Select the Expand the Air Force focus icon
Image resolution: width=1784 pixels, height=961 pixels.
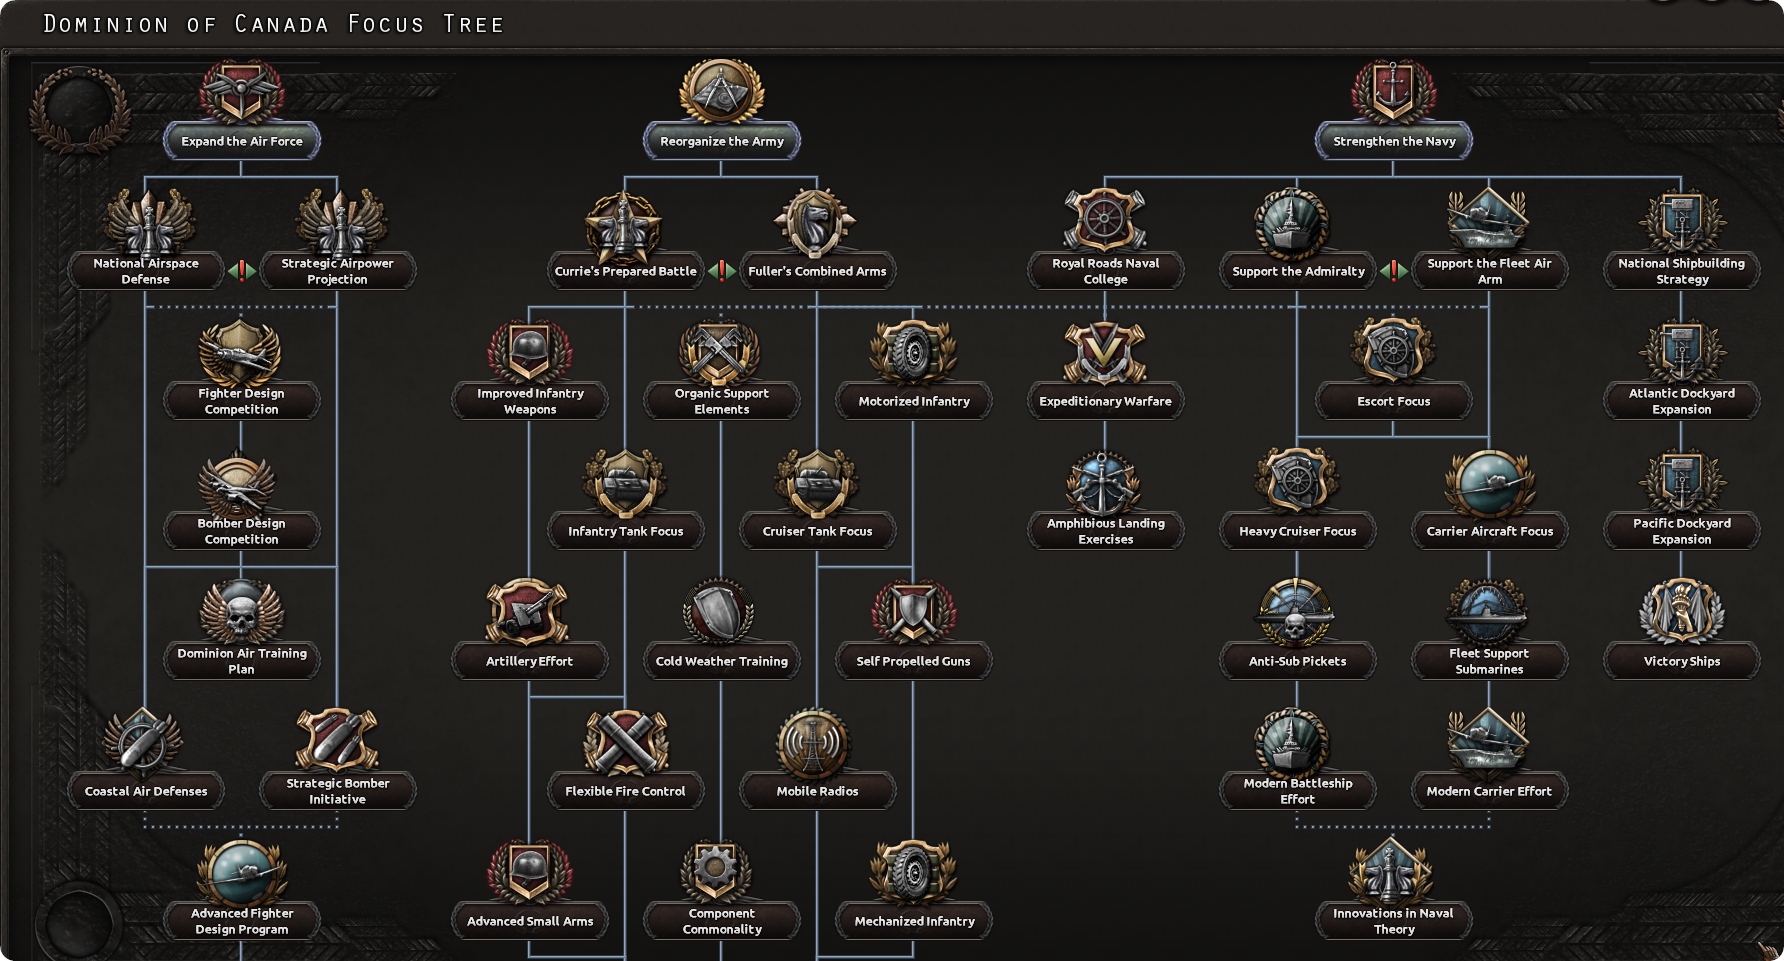coord(241,91)
